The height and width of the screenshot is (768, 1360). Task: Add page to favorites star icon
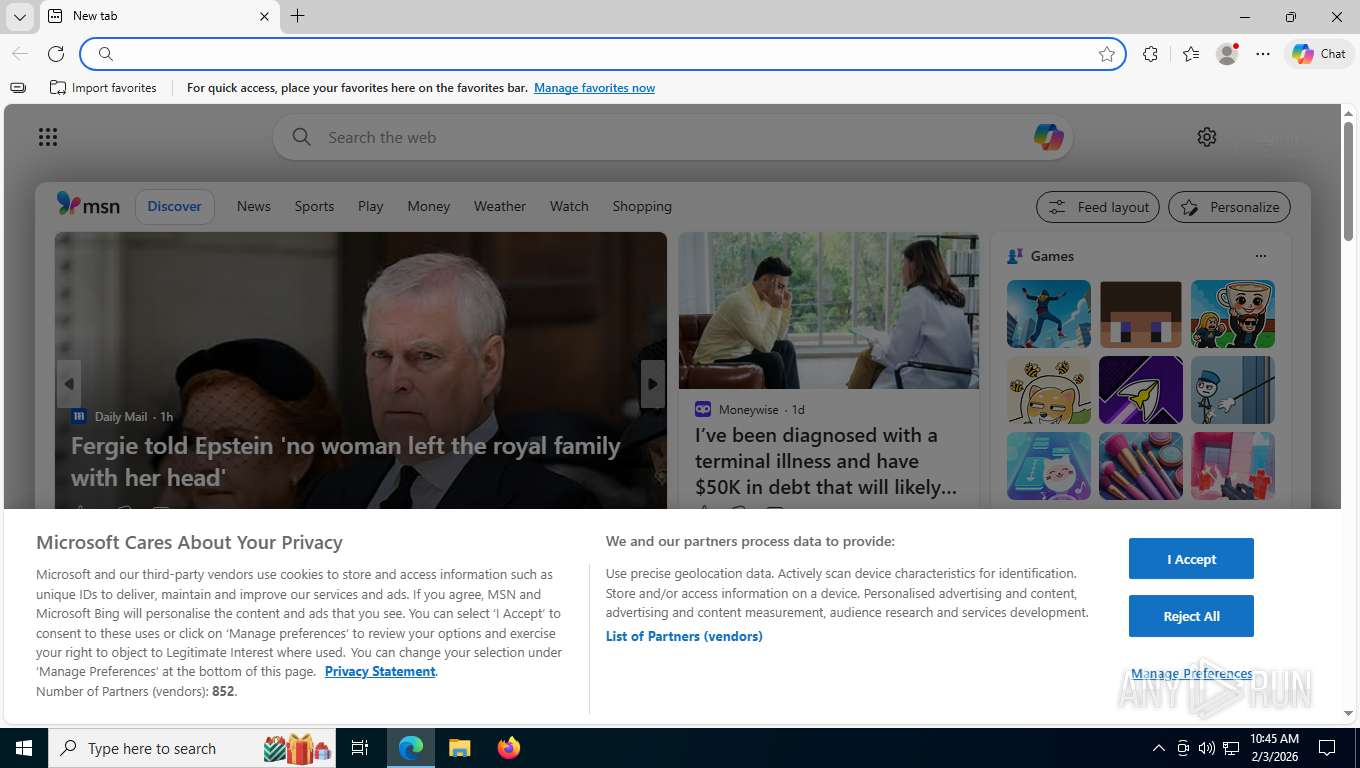coord(1106,54)
